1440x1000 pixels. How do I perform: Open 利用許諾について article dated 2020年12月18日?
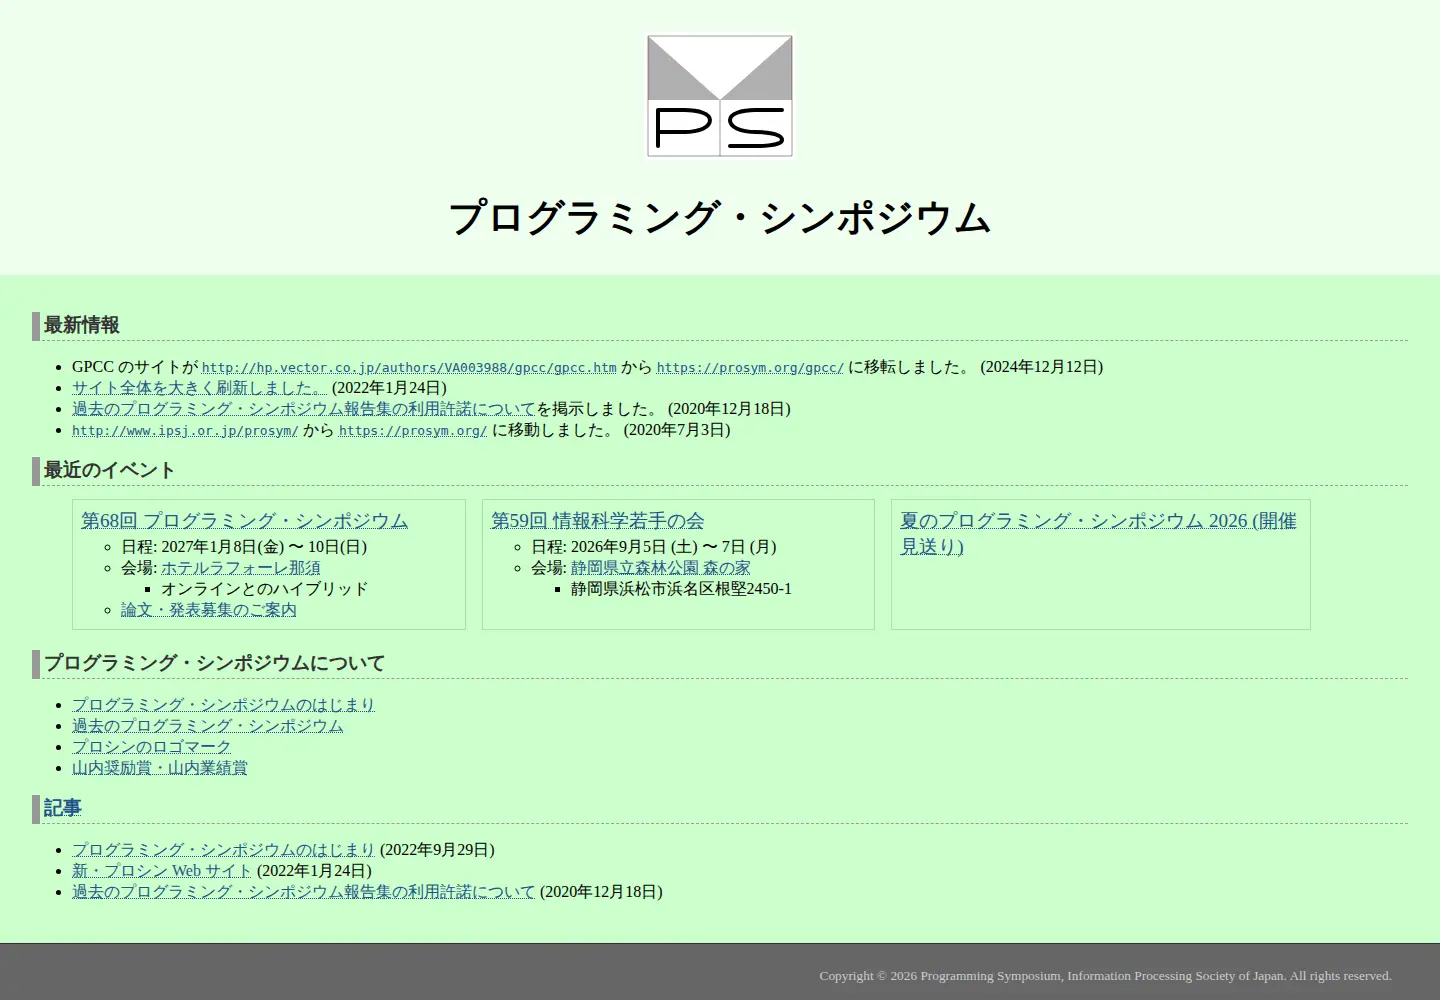click(x=304, y=892)
